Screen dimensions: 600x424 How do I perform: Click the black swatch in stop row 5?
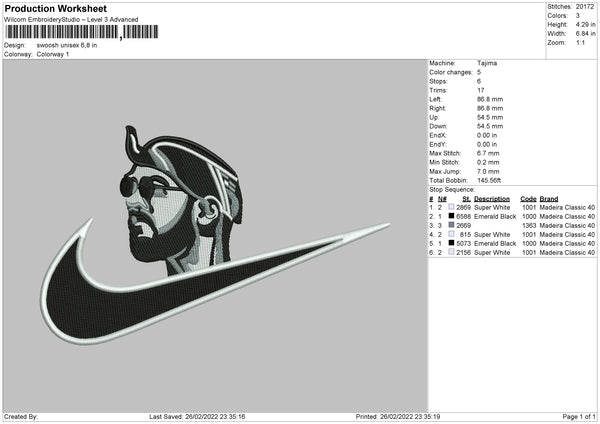point(451,243)
